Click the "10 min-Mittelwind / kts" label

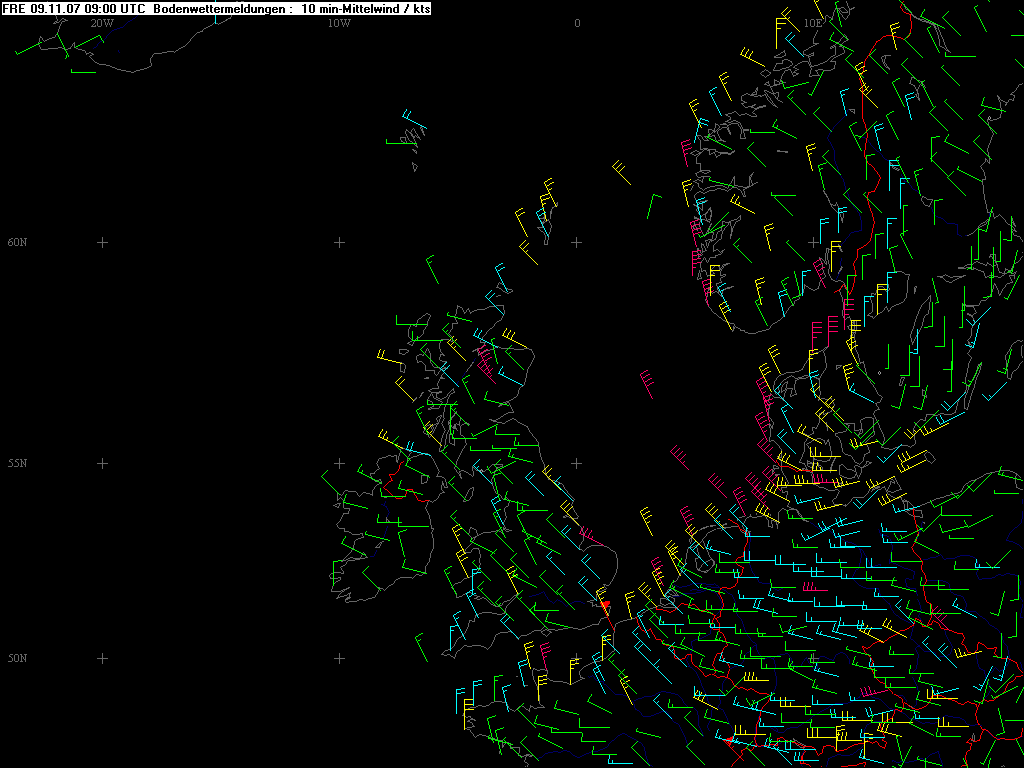coord(365,8)
